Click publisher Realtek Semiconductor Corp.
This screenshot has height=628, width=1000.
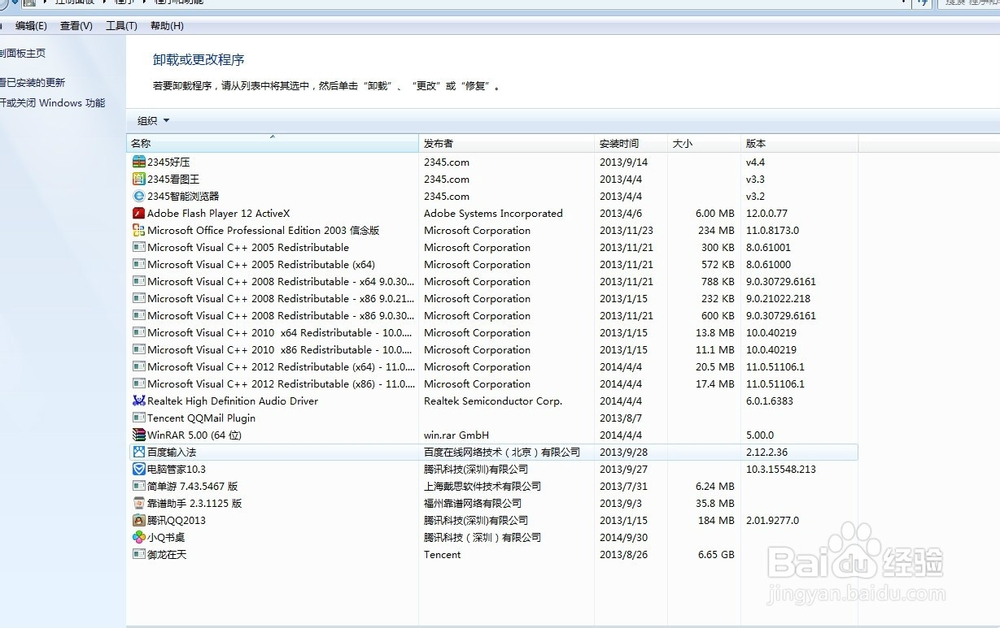pyautogui.click(x=492, y=400)
